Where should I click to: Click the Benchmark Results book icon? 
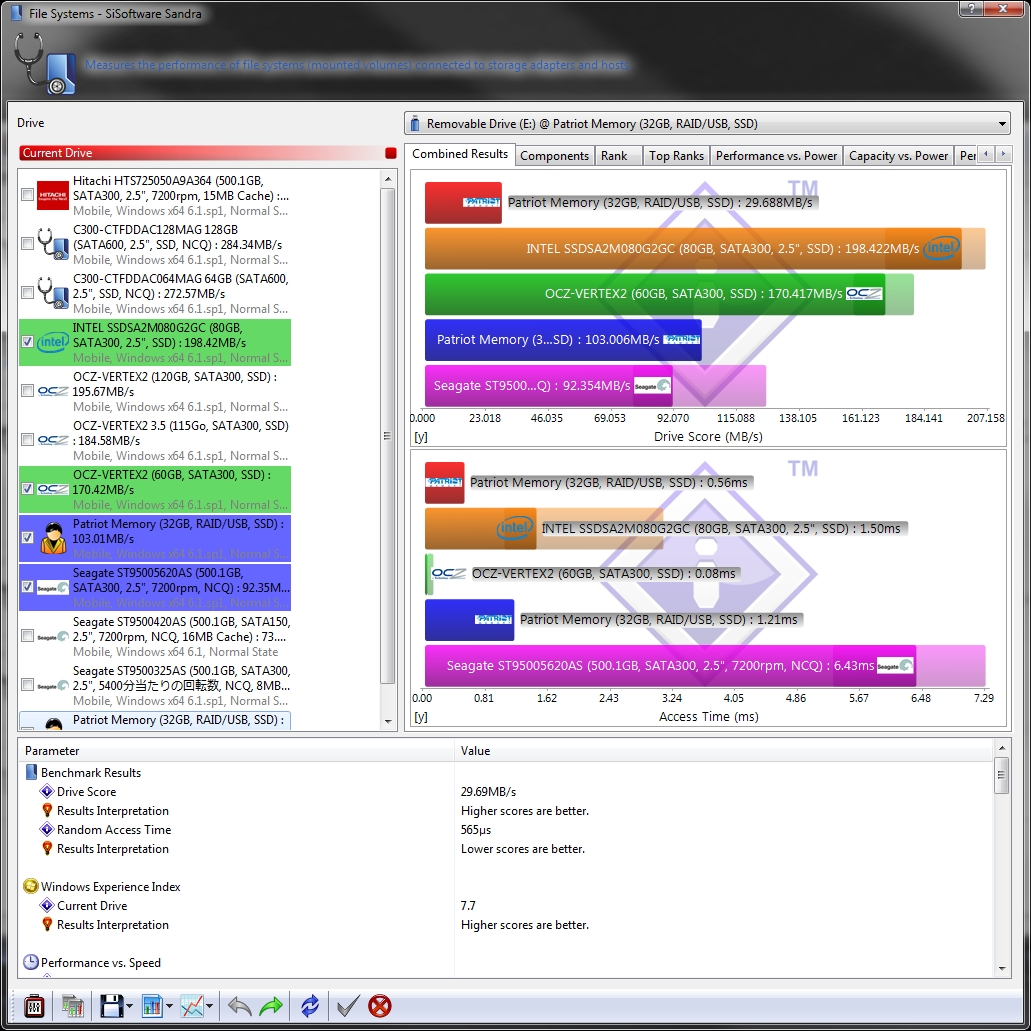pos(31,772)
